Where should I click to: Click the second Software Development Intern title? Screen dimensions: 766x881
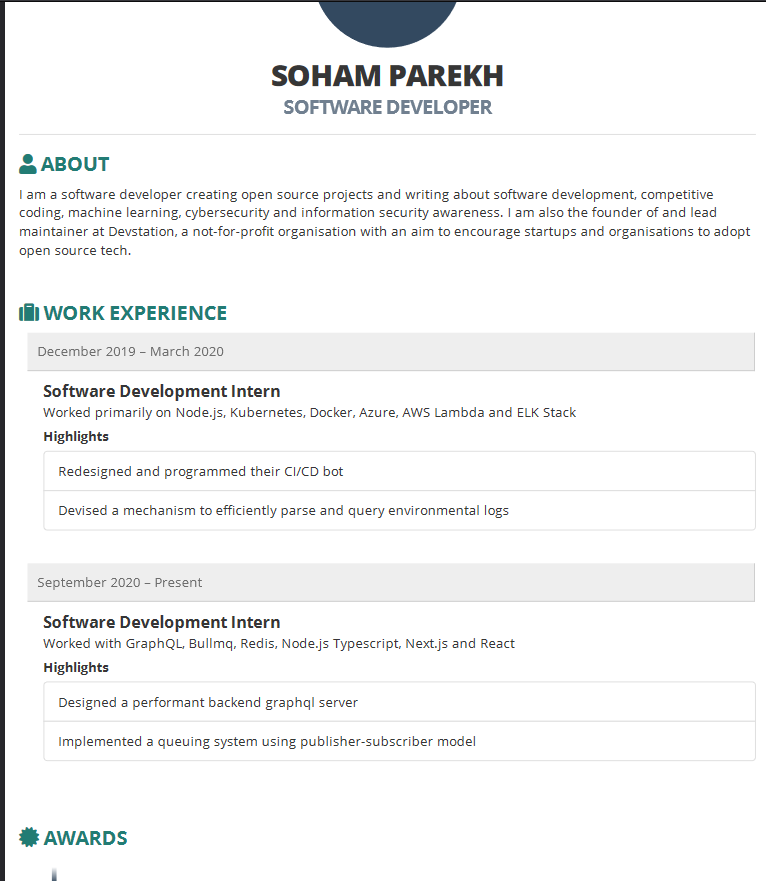pos(162,622)
